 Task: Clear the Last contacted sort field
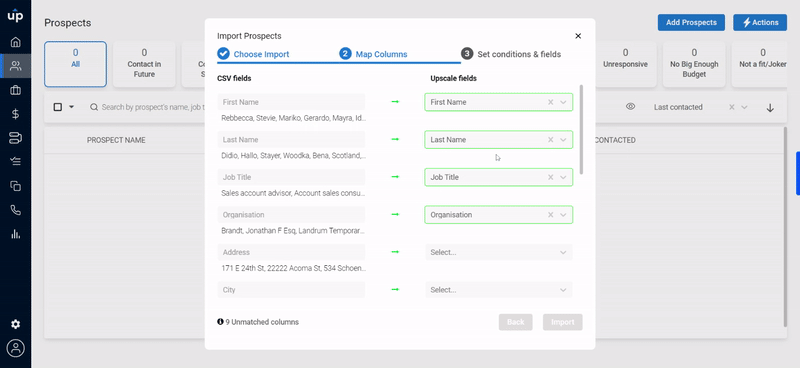[x=732, y=107]
